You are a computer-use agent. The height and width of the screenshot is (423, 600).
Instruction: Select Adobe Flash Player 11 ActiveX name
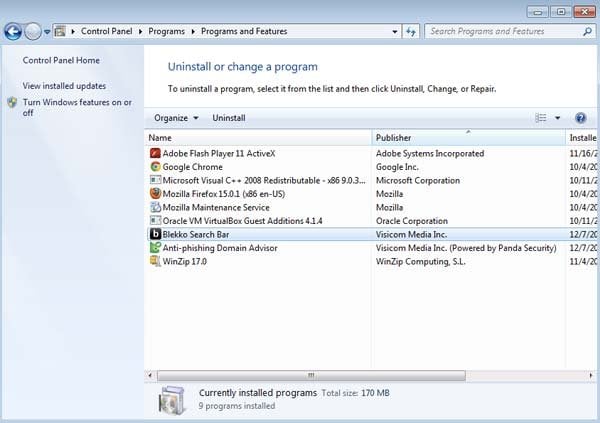[x=219, y=154]
